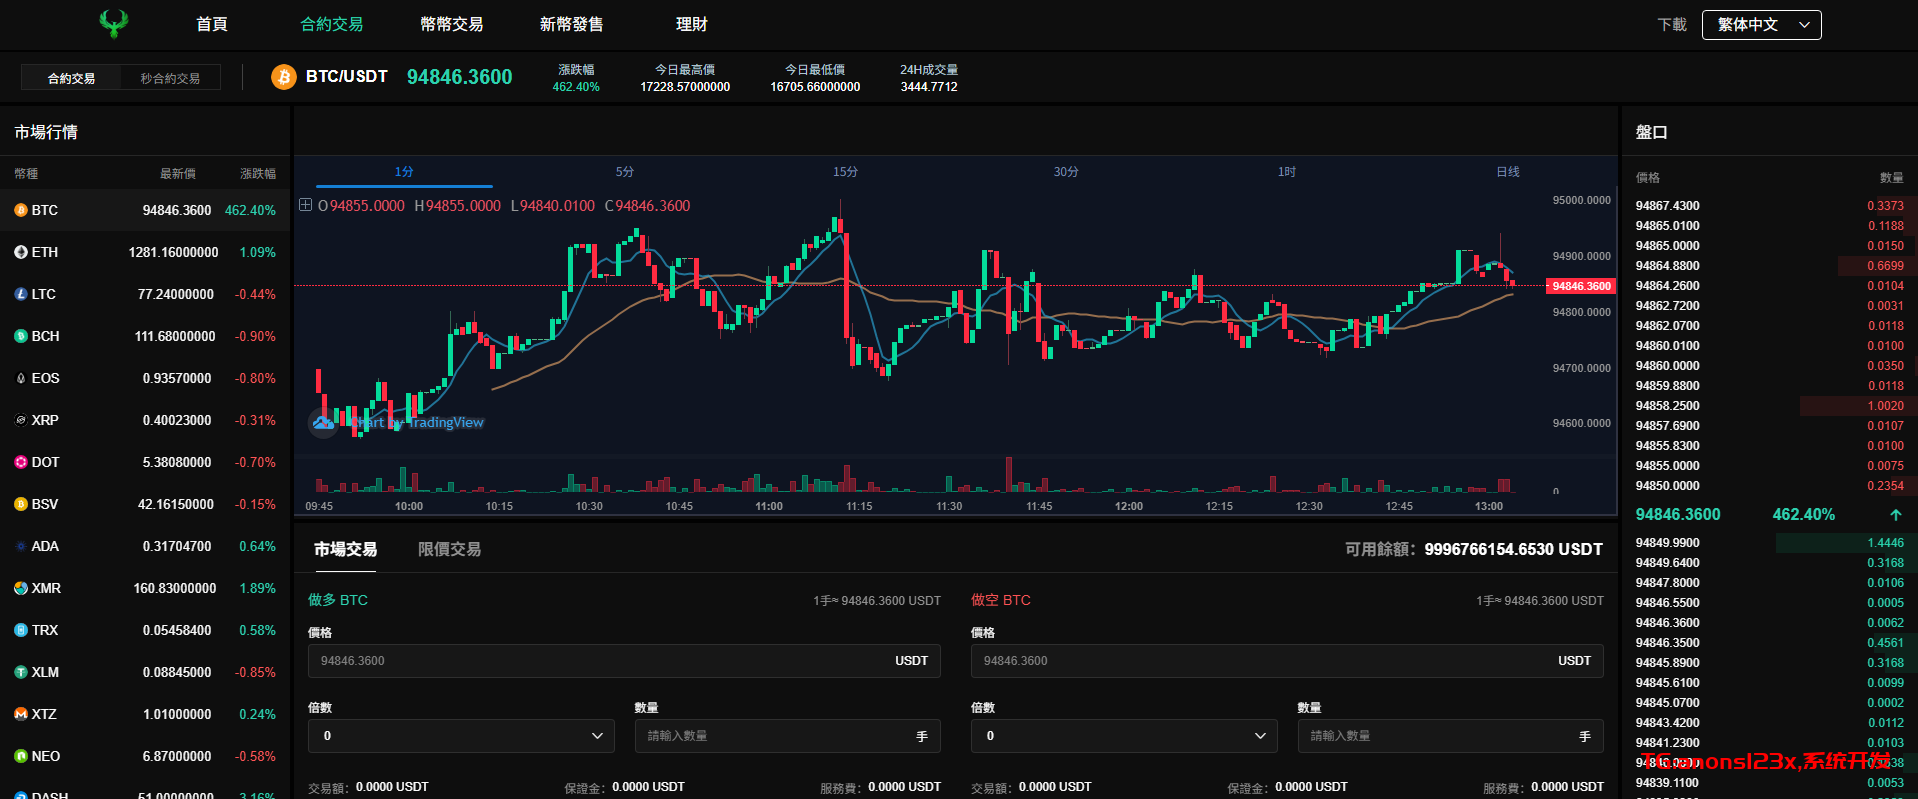
Task: Select the LTC coin icon in market list
Action: tap(21, 294)
